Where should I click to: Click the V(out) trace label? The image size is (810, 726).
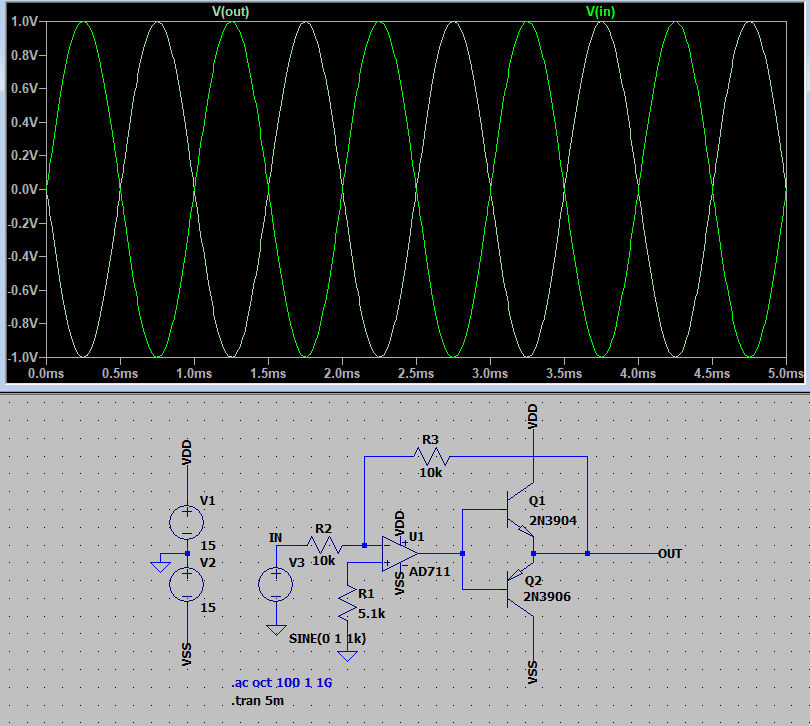[x=230, y=11]
